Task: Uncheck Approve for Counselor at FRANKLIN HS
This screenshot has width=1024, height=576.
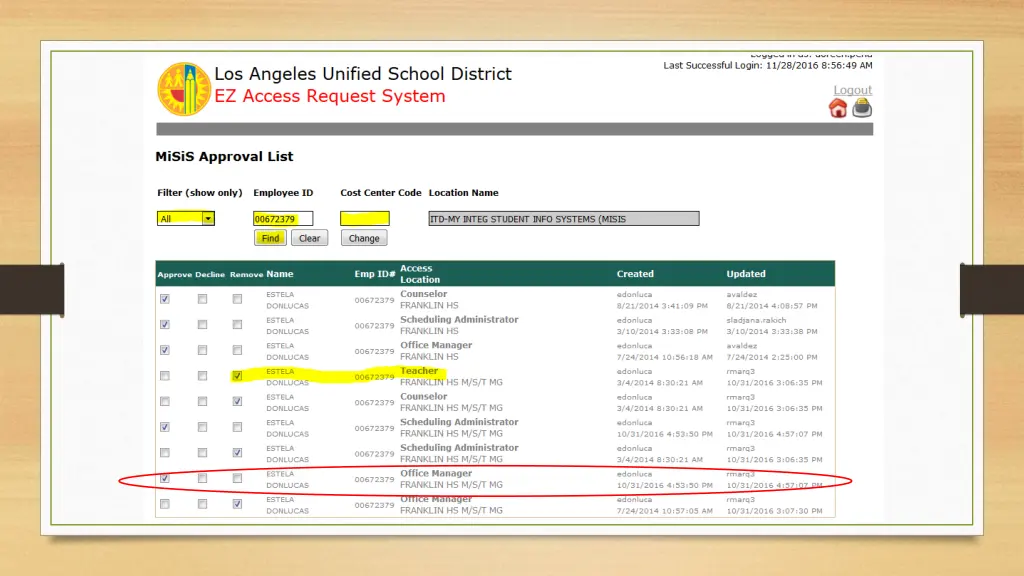Action: point(165,299)
